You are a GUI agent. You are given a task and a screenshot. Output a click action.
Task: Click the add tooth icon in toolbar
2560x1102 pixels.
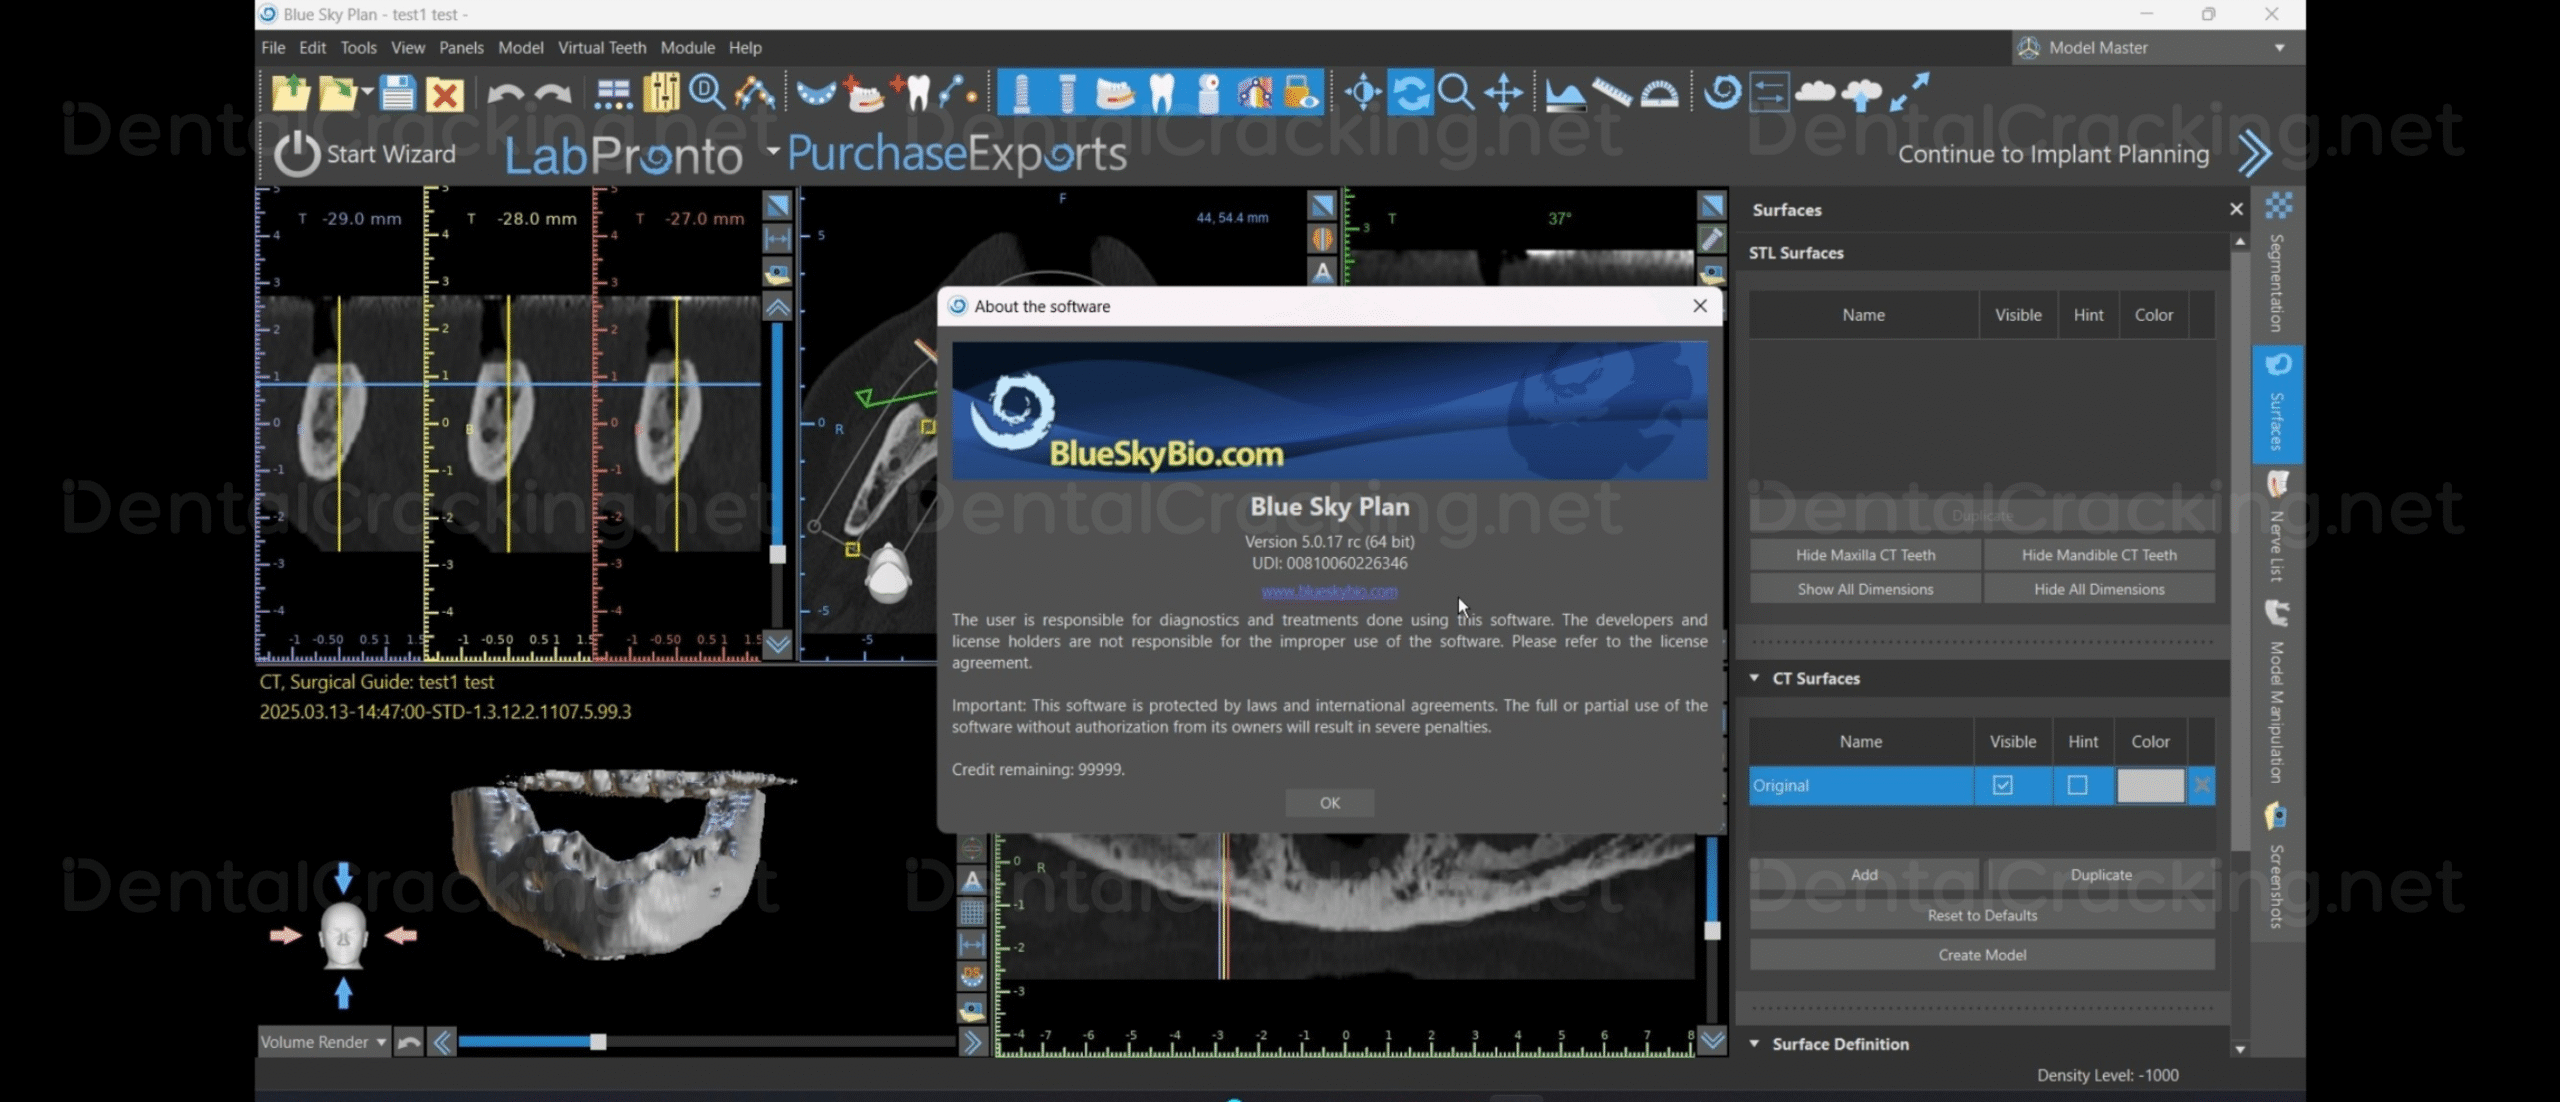tap(912, 93)
